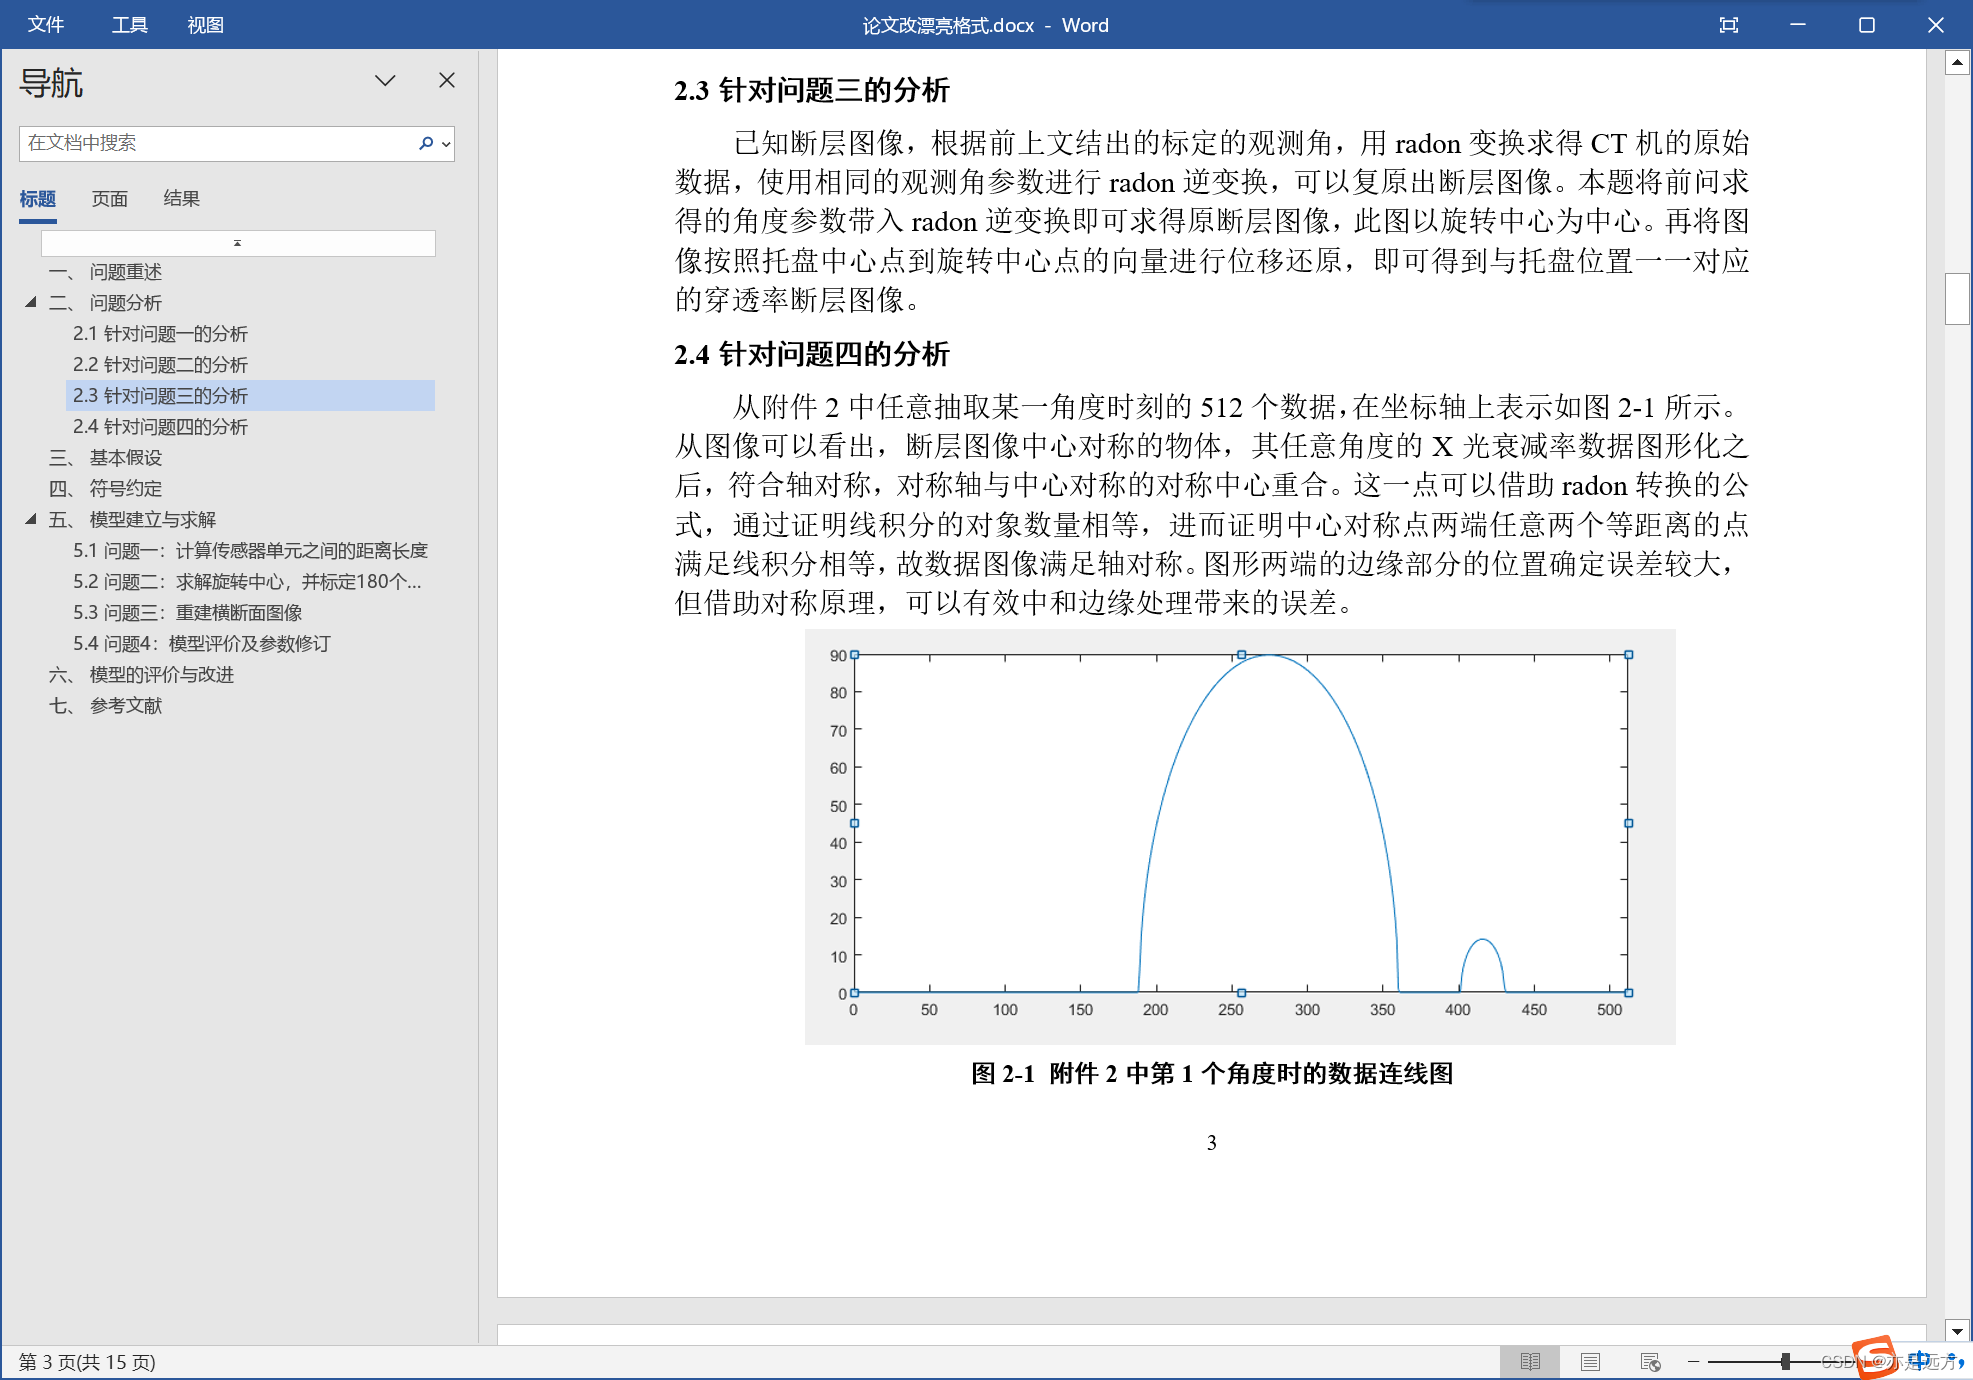The image size is (1973, 1380).
Task: Open the search options dropdown arrow
Action: coord(446,144)
